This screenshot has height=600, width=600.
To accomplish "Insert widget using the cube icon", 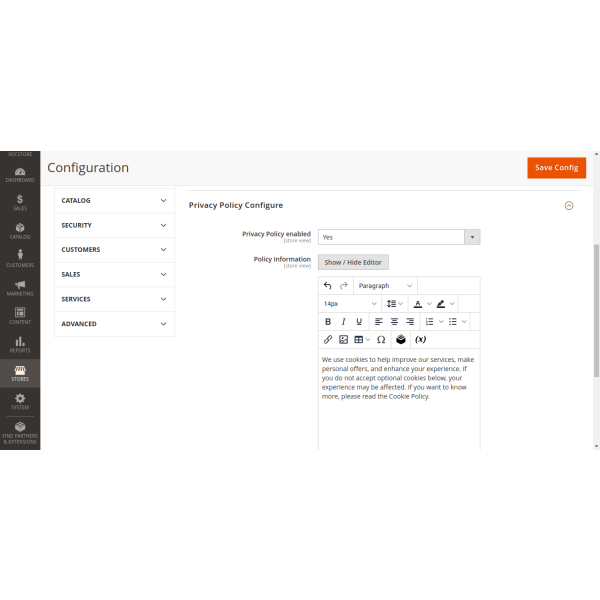I will (401, 339).
